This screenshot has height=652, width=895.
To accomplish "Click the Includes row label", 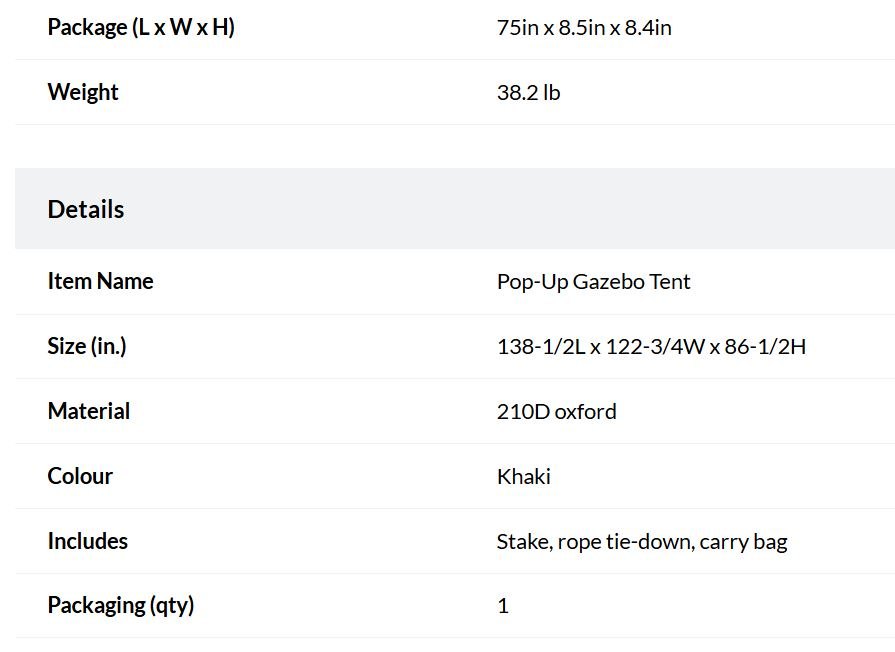I will click(87, 541).
